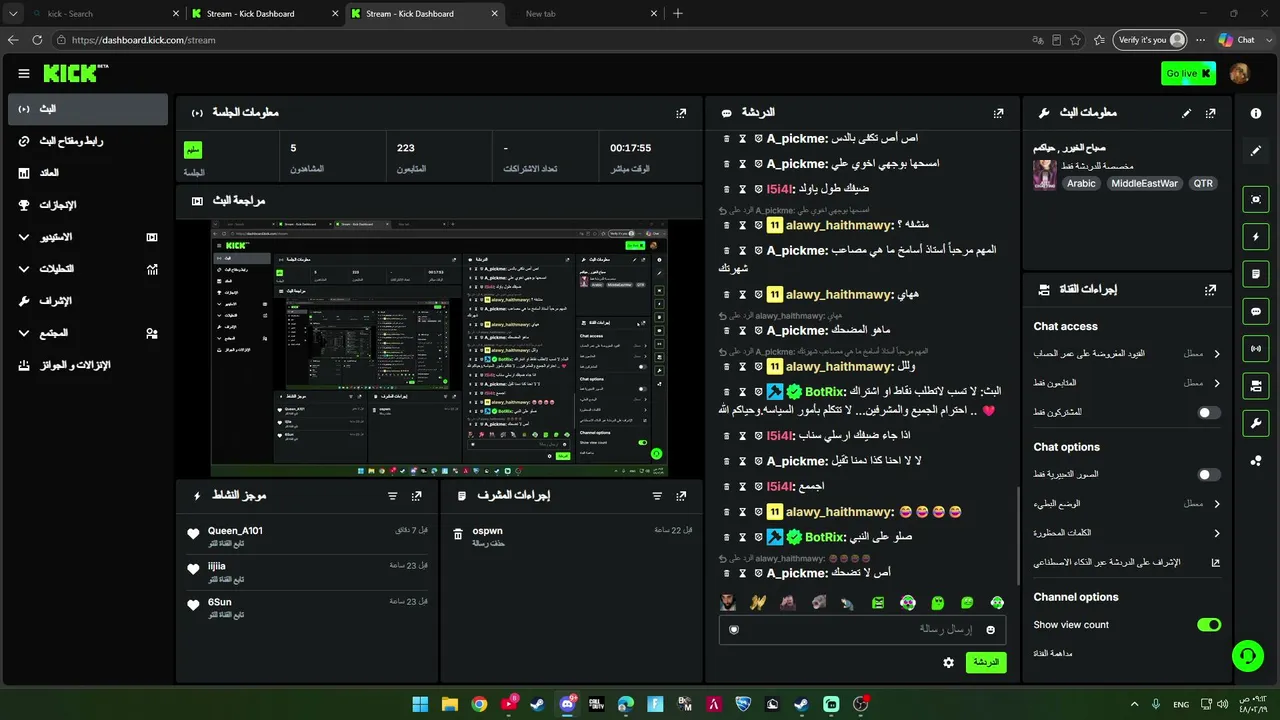Click the QTR tag

1203,184
